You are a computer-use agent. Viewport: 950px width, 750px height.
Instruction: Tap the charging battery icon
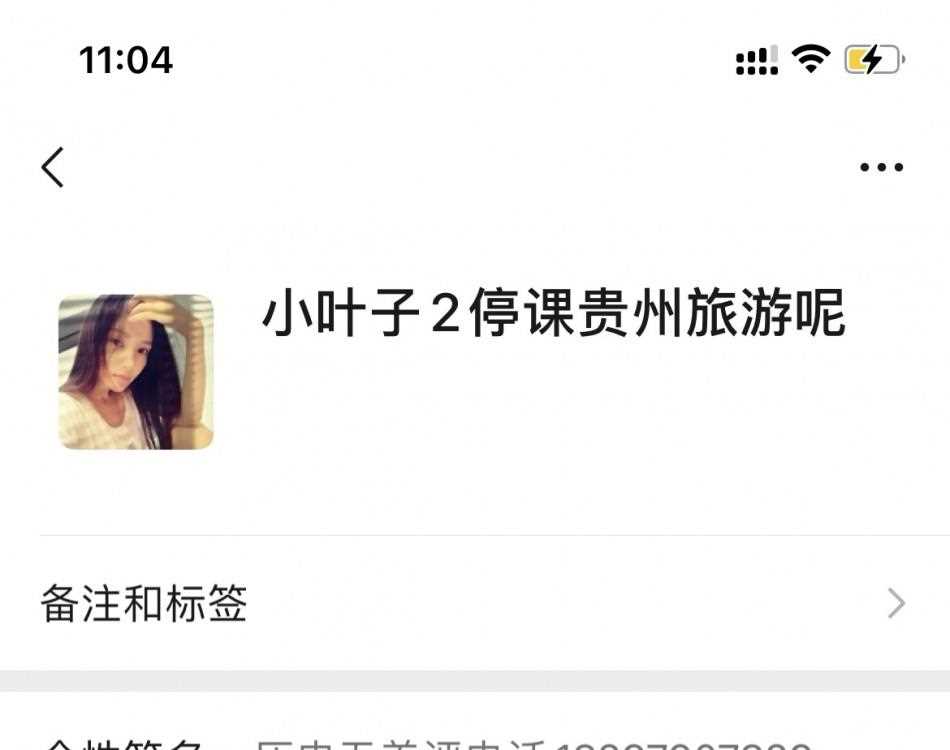point(875,59)
